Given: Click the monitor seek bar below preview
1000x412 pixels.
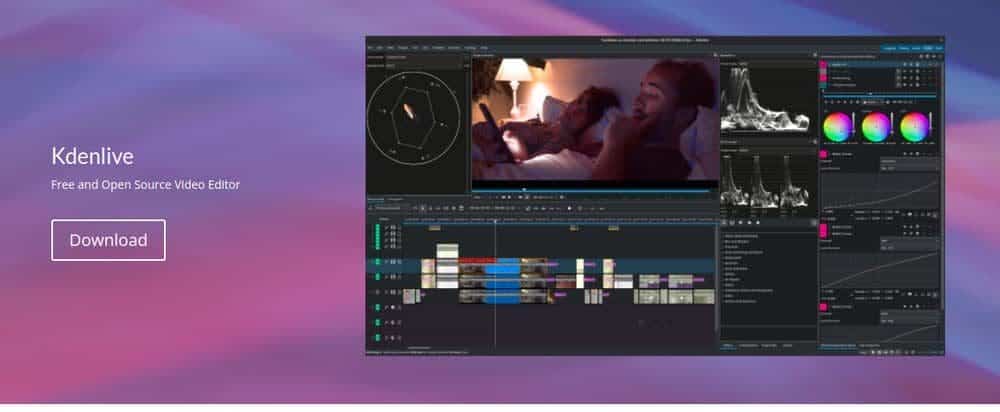Looking at the screenshot, I should [x=591, y=189].
